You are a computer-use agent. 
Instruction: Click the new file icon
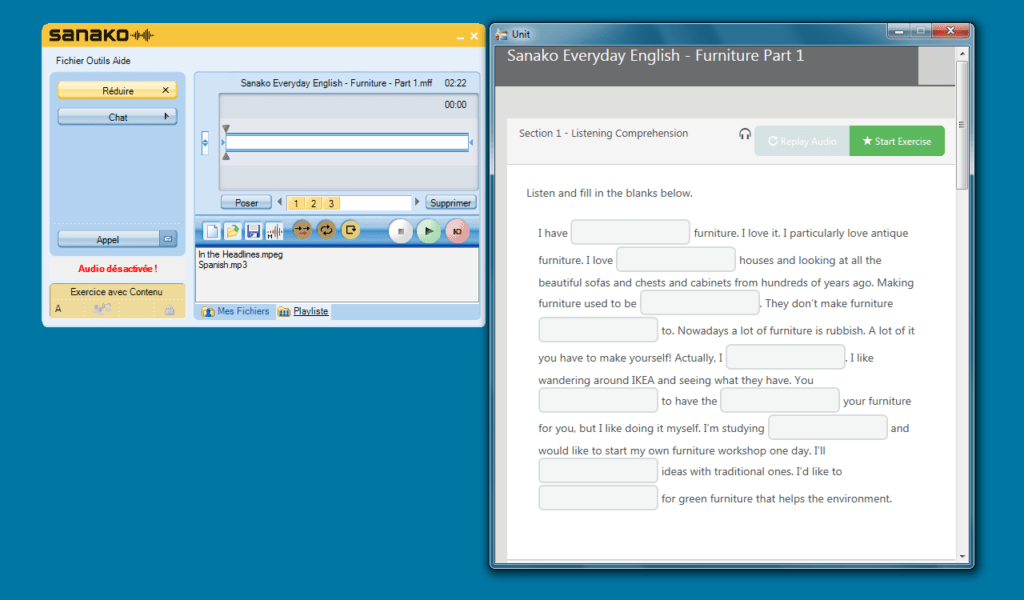pyautogui.click(x=212, y=231)
